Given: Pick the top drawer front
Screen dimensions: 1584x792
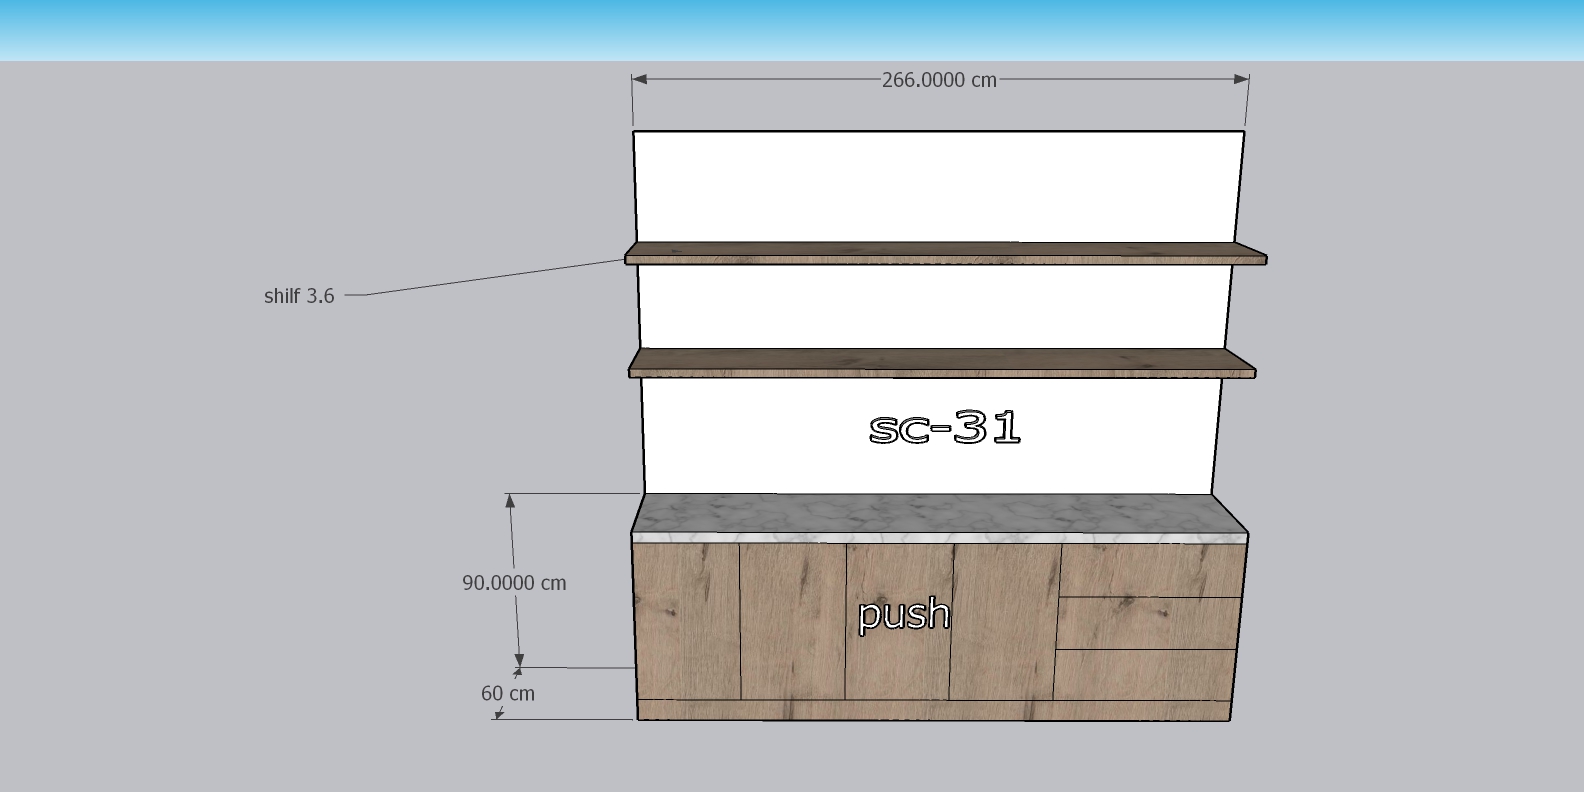Looking at the screenshot, I should 1150,570.
